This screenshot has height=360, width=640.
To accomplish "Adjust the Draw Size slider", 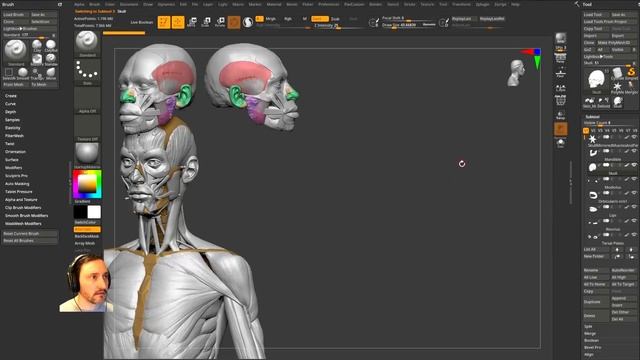I will [x=408, y=25].
